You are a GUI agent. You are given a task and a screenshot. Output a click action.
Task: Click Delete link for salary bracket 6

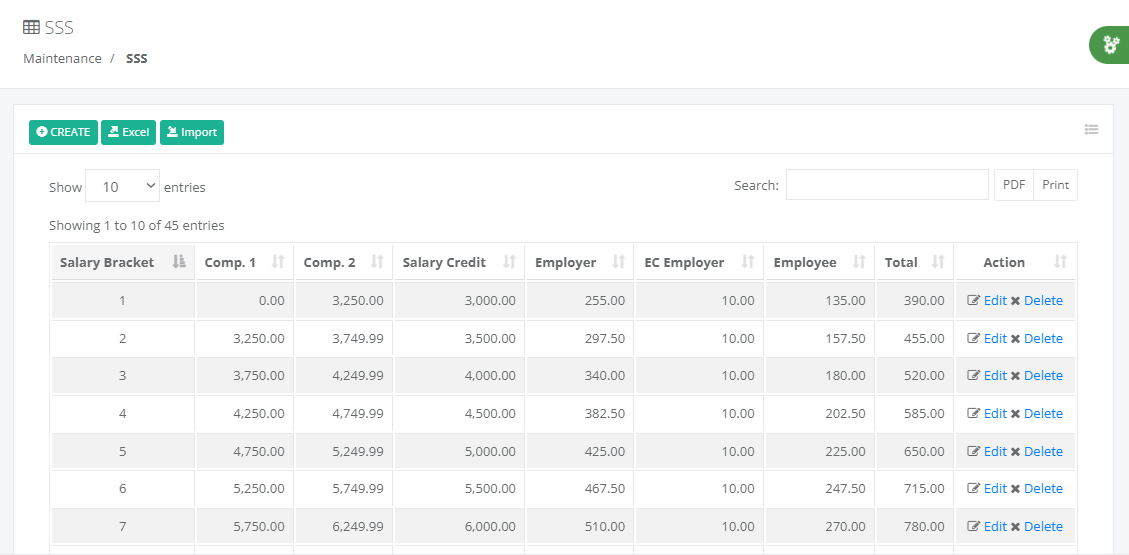click(1043, 488)
